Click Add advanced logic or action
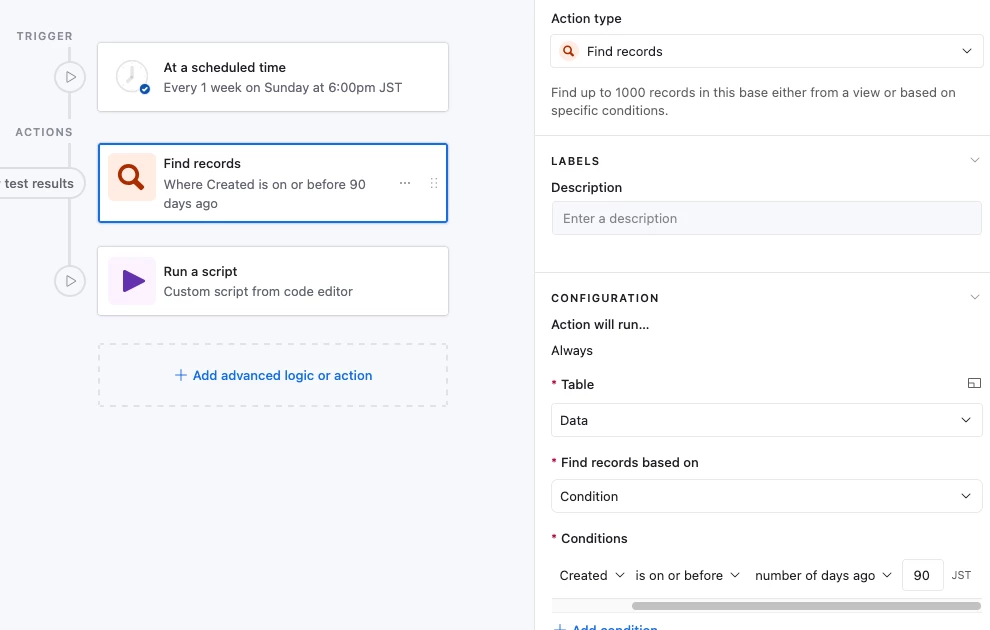Viewport: 990px width, 630px height. point(273,376)
